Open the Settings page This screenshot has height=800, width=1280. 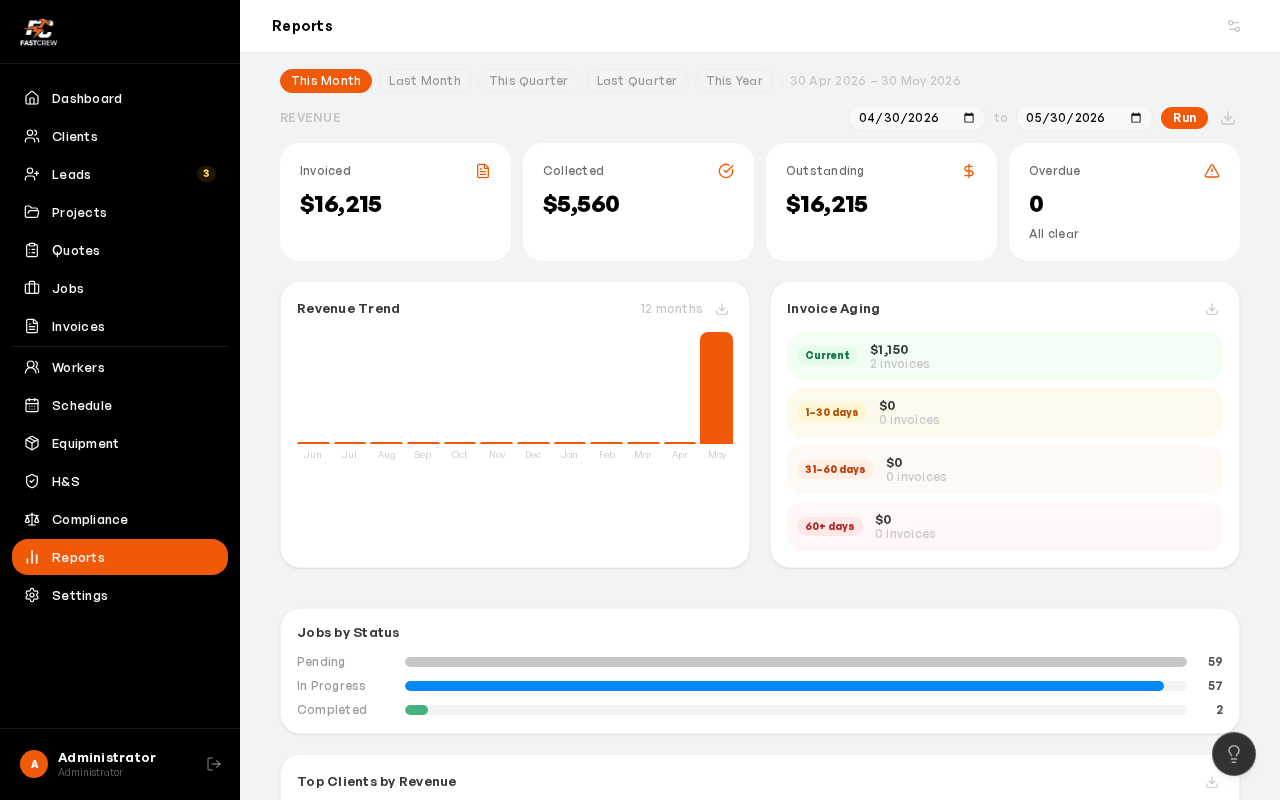pos(120,595)
